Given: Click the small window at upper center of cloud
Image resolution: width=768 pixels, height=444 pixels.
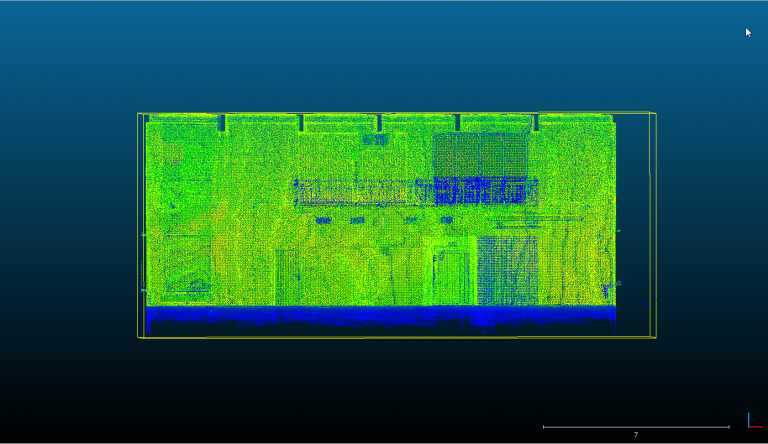Looking at the screenshot, I should click(375, 140).
